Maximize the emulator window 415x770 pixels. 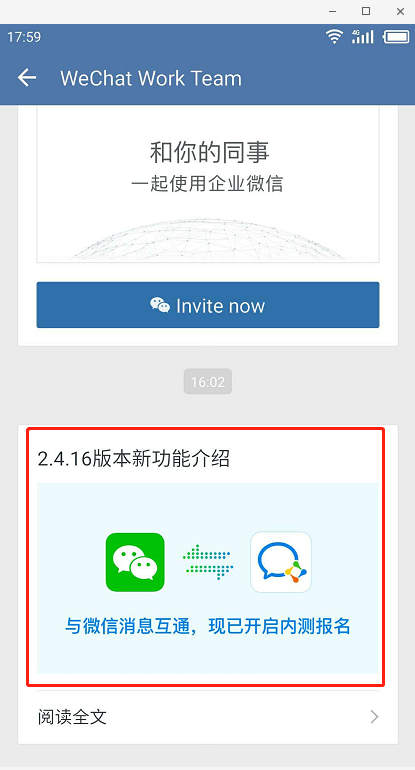(x=366, y=11)
